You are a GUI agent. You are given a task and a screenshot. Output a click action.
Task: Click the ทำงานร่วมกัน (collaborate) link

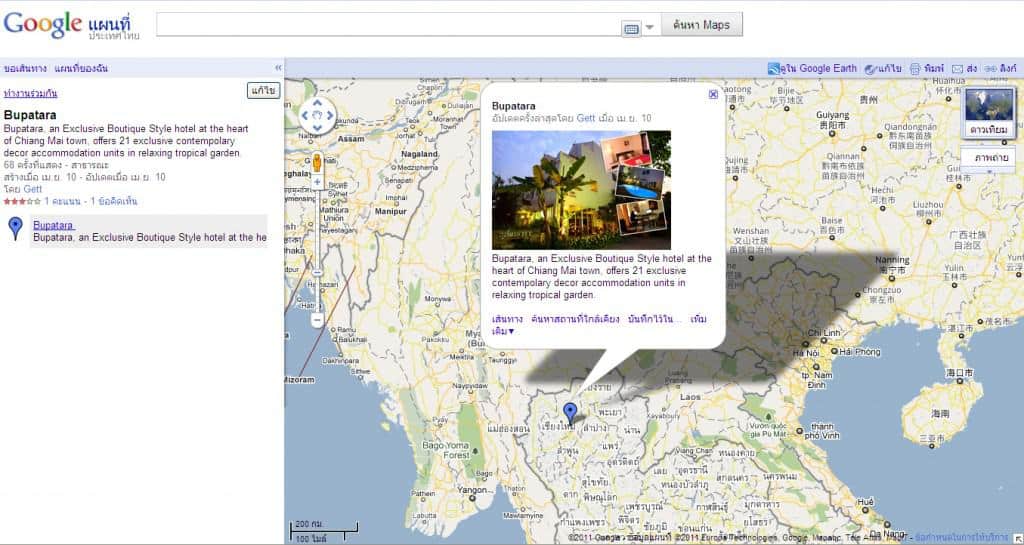click(x=30, y=93)
